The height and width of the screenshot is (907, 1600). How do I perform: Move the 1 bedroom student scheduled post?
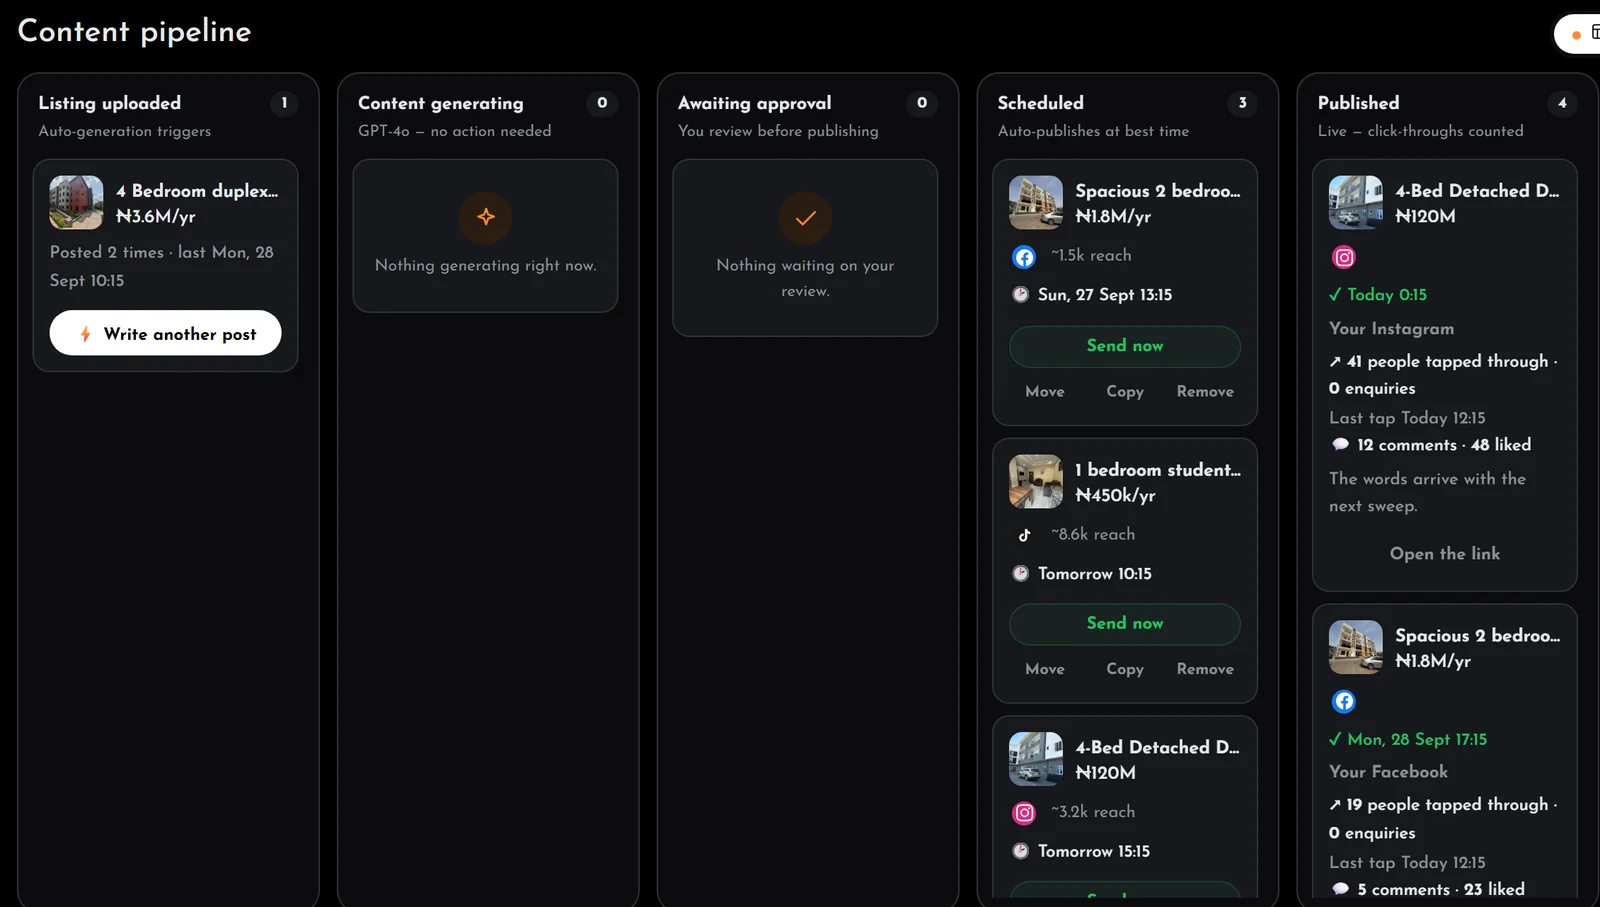(x=1045, y=669)
